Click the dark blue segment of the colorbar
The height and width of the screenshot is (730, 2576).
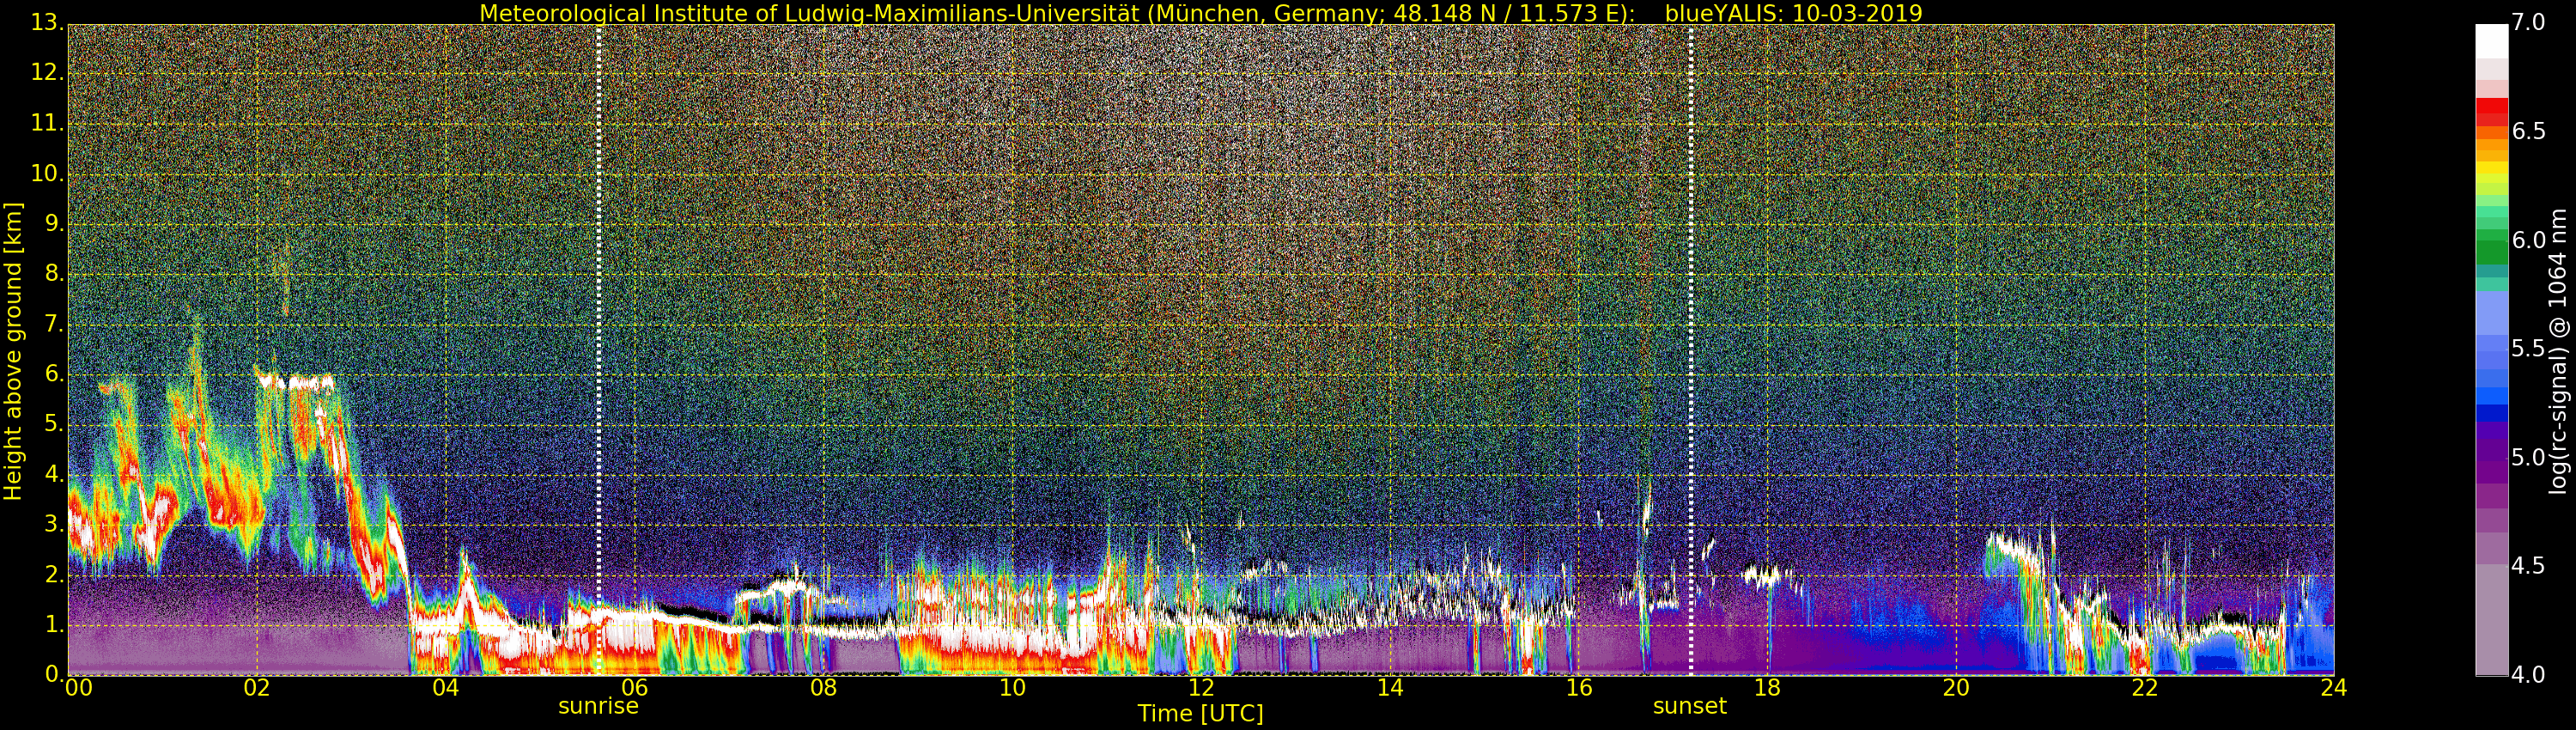click(x=2491, y=412)
